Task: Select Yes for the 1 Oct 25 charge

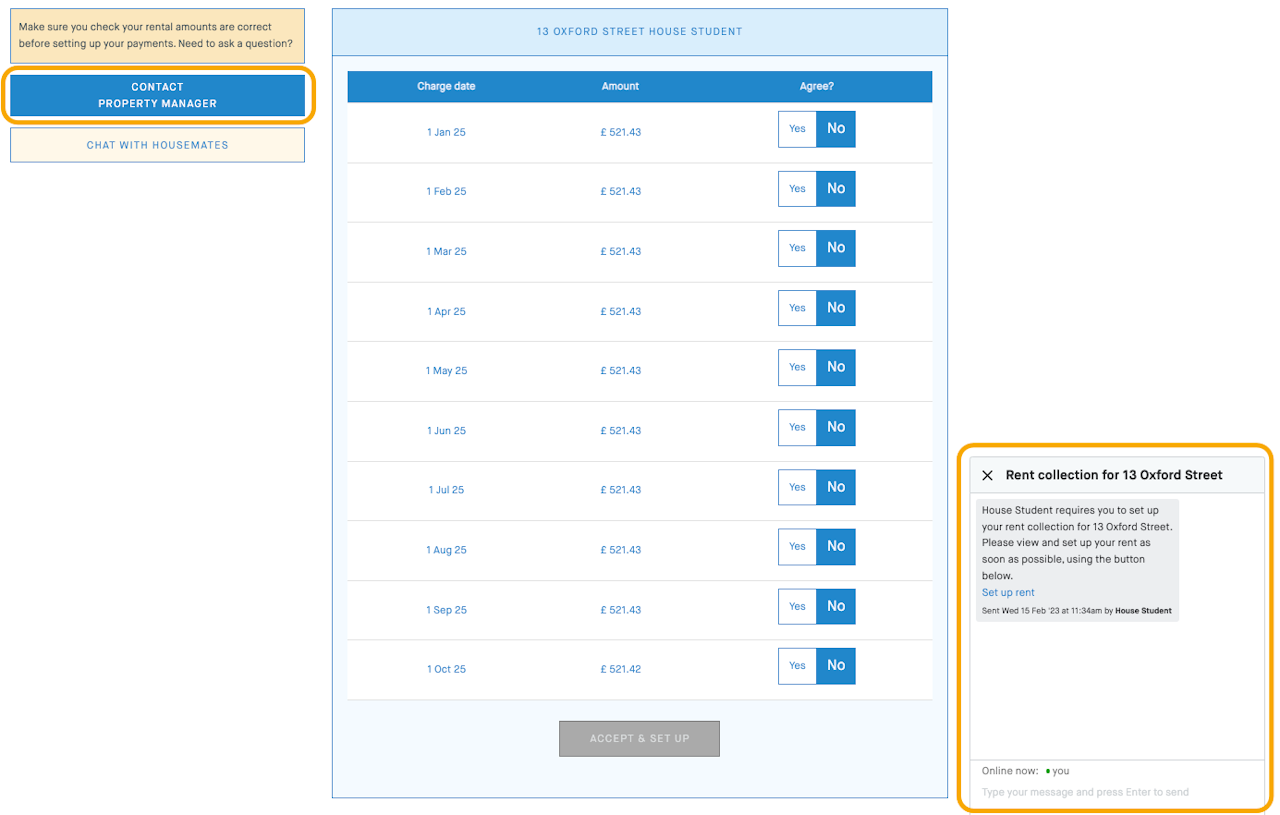Action: [x=797, y=665]
